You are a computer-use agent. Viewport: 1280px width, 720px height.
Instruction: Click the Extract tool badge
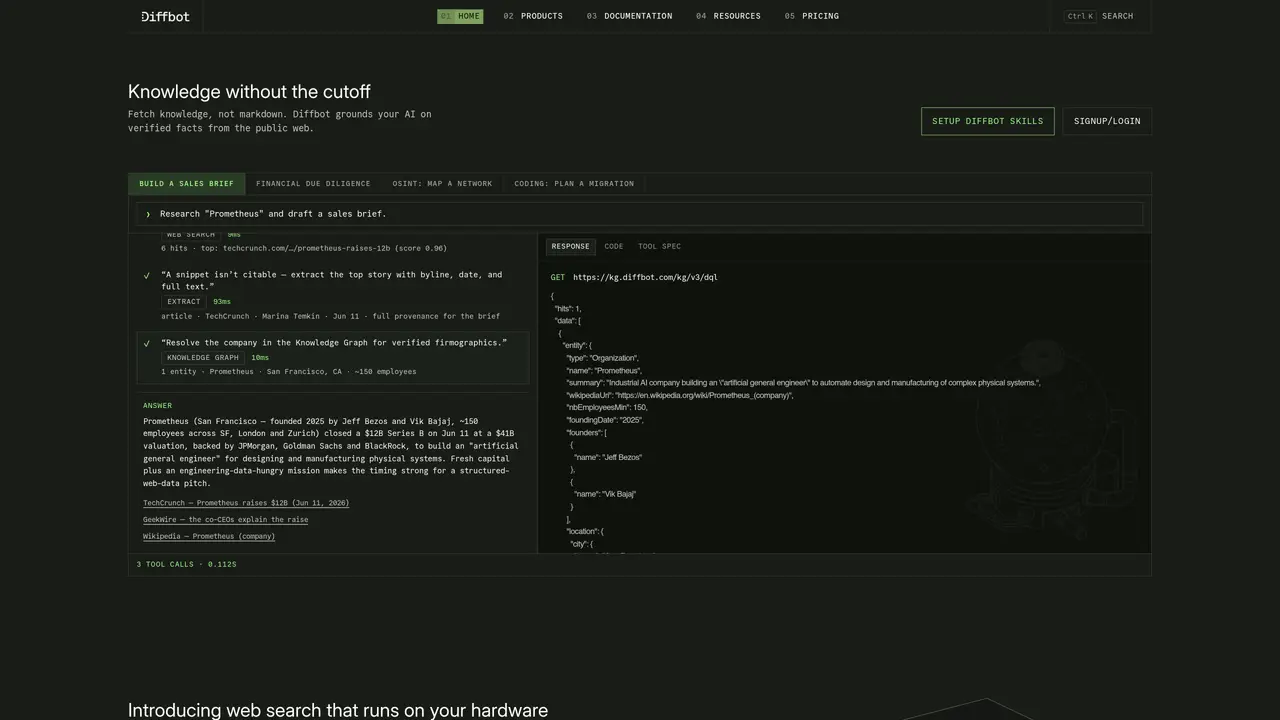pos(184,301)
